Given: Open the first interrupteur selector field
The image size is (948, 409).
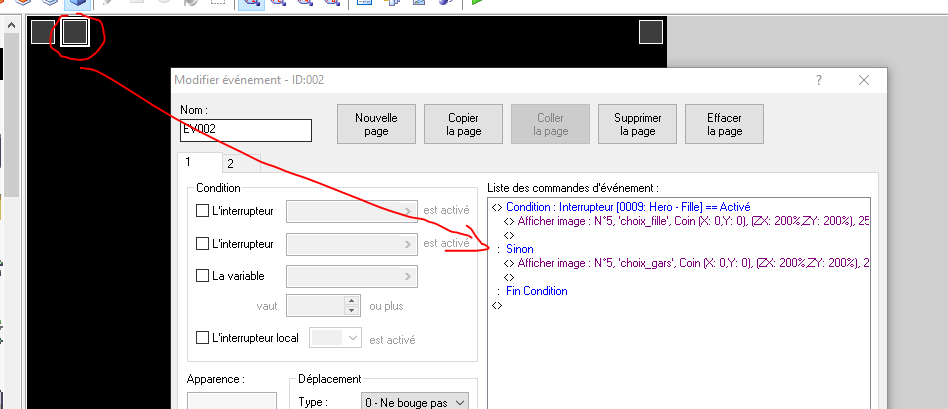Looking at the screenshot, I should coord(352,212).
